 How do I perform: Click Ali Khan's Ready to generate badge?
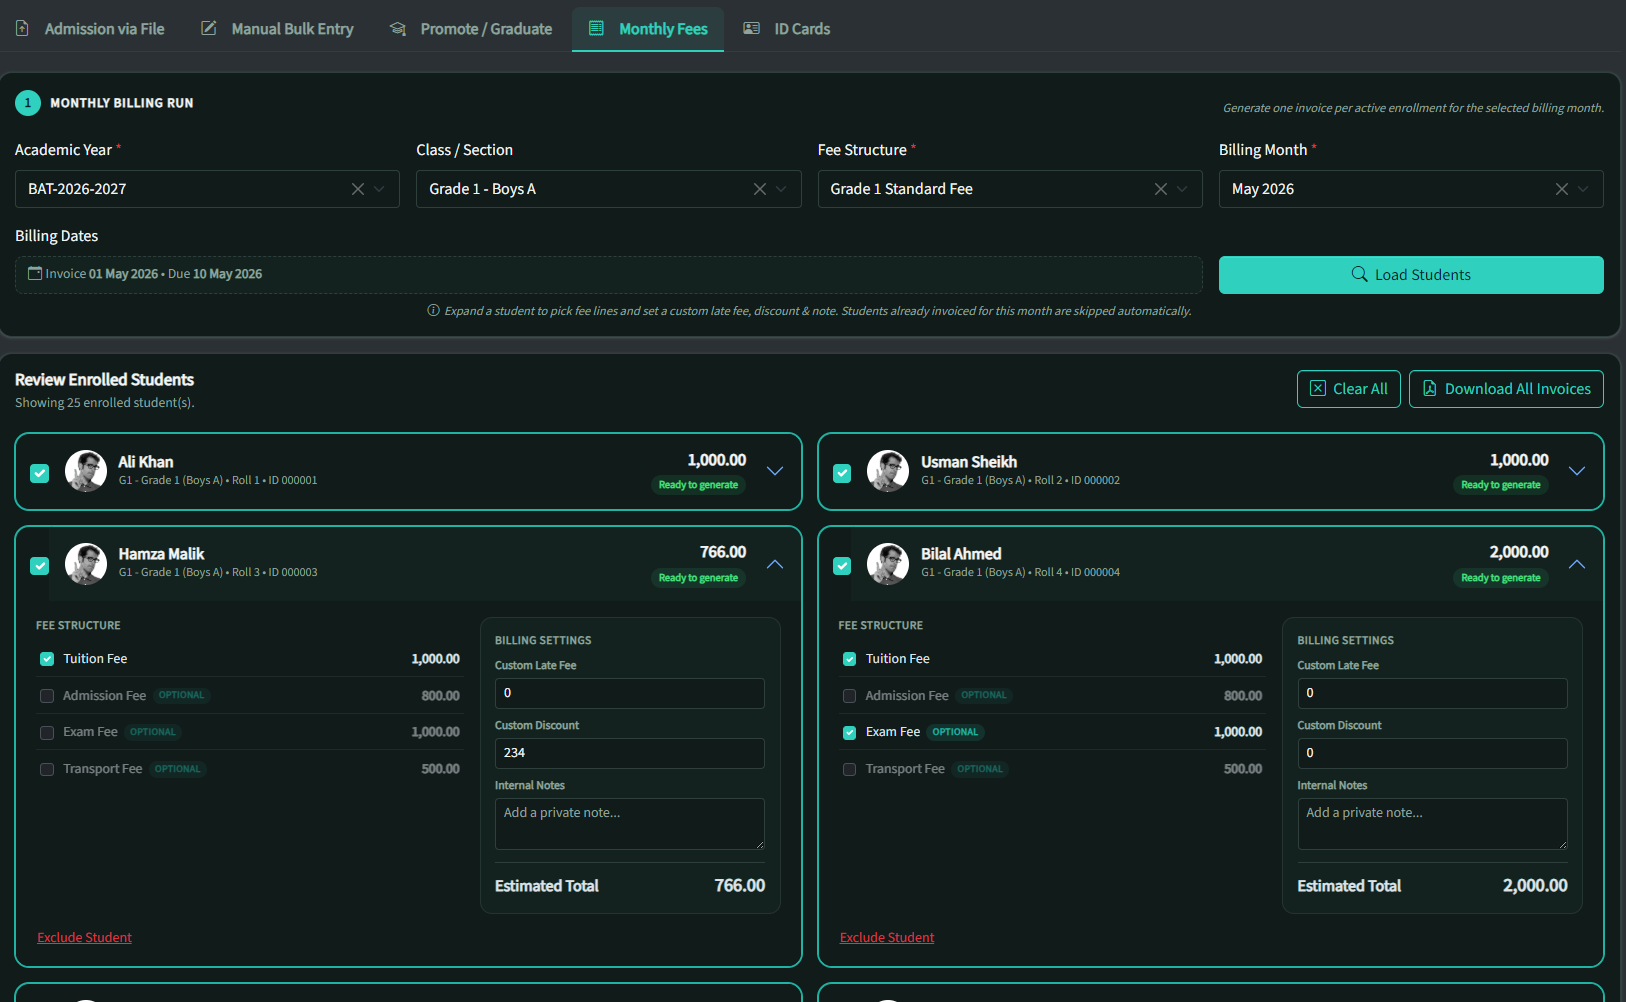pyautogui.click(x=698, y=485)
